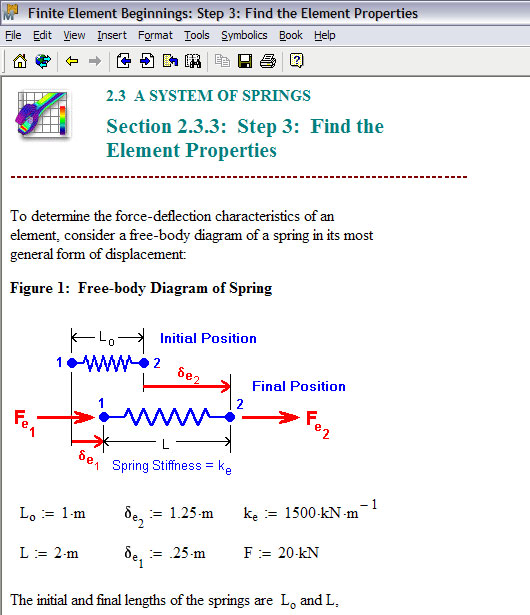Click the Lo := 1·m definition

tap(53, 513)
